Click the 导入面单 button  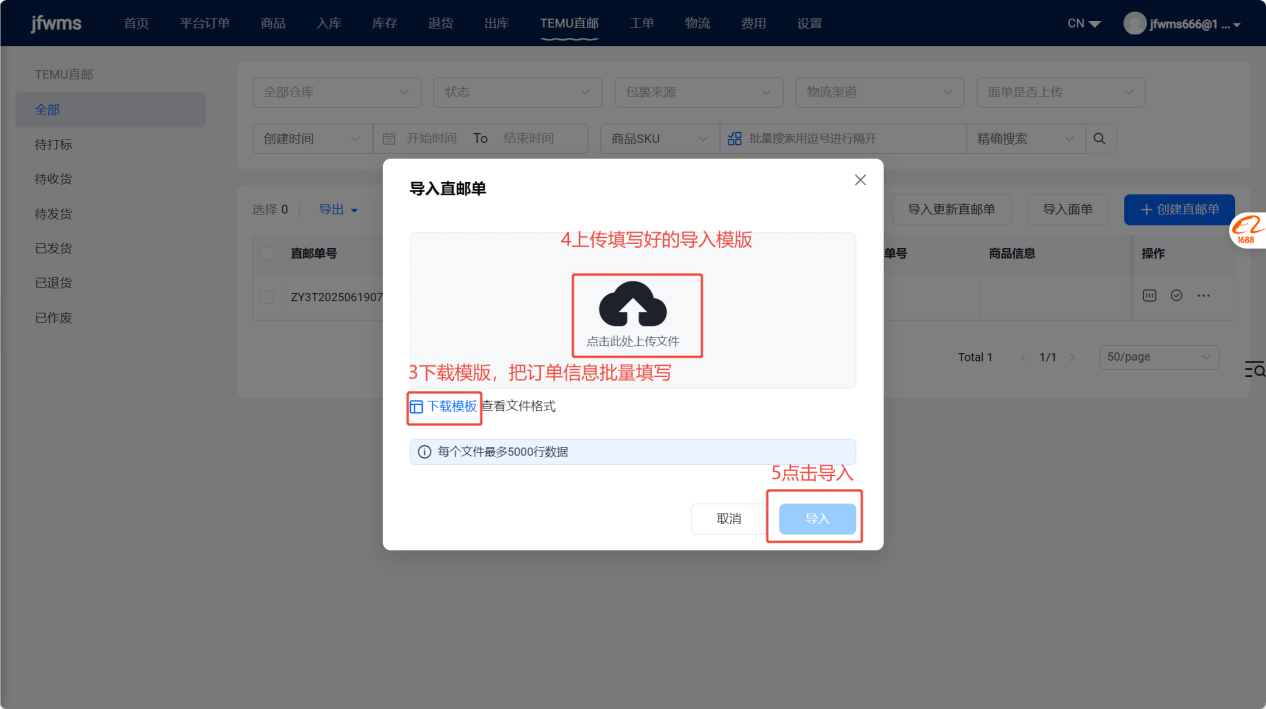[1067, 209]
